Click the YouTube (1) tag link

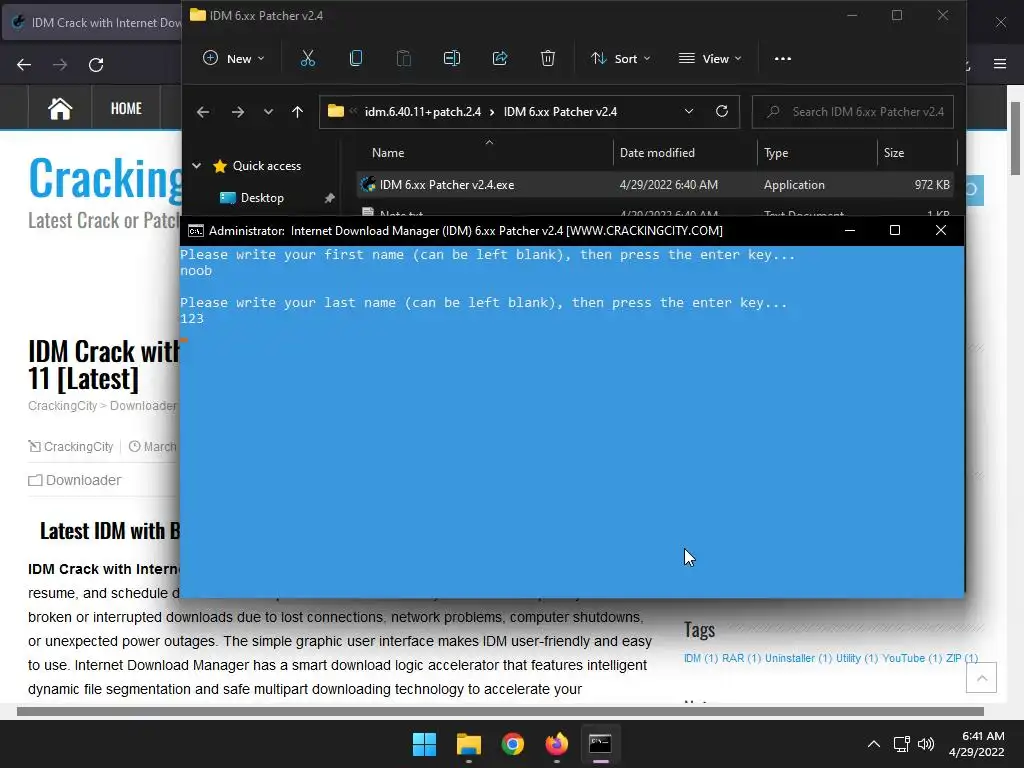[912, 658]
